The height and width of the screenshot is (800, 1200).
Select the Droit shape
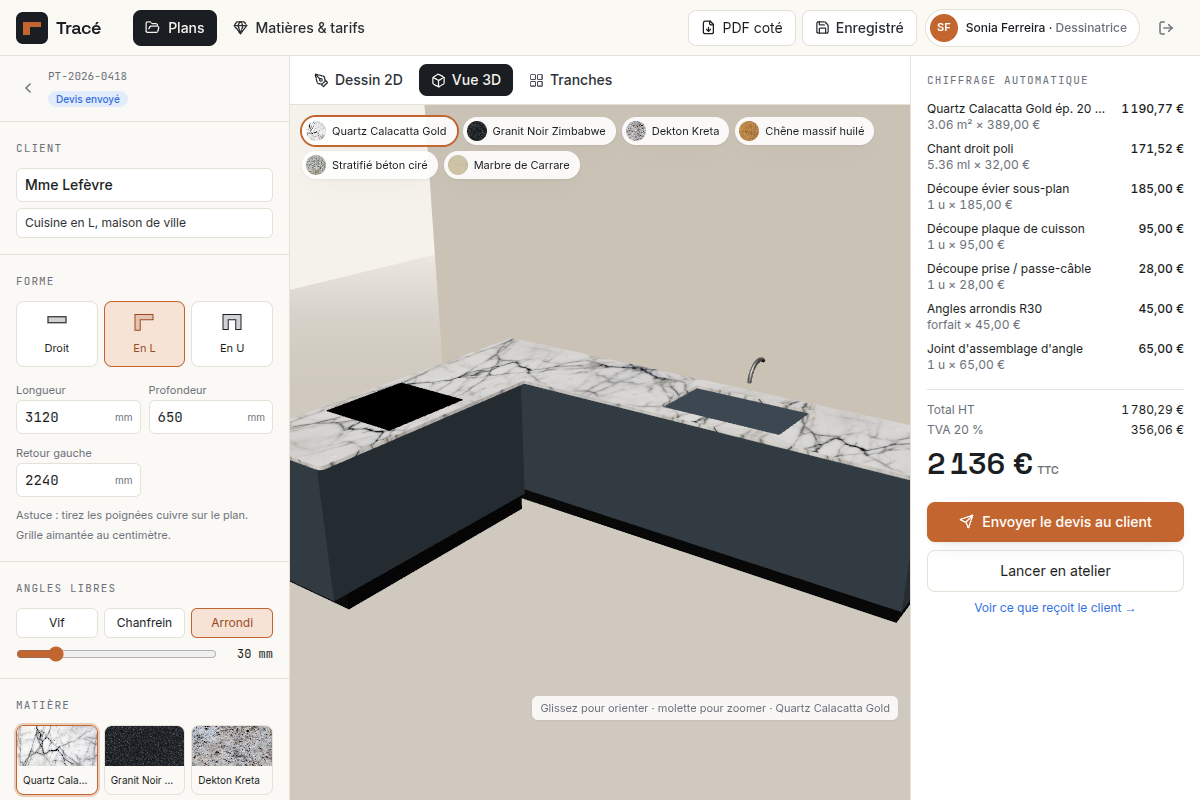click(57, 334)
